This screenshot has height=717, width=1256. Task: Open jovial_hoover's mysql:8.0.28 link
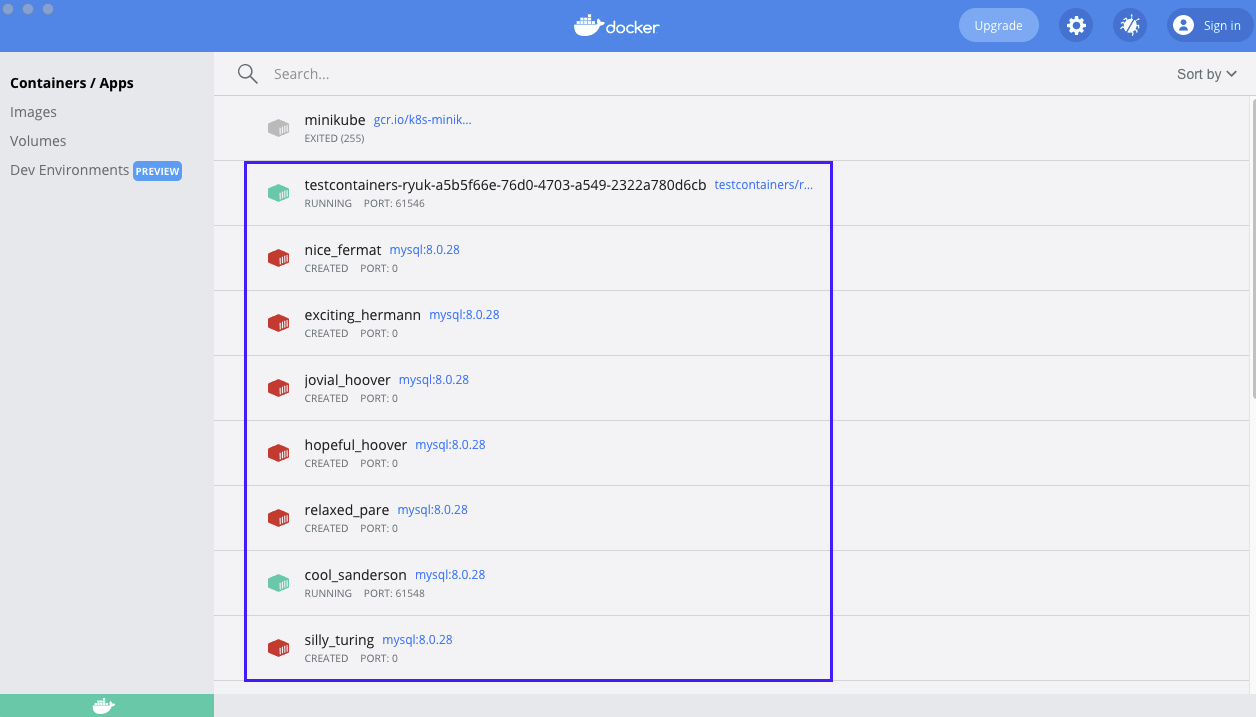434,380
